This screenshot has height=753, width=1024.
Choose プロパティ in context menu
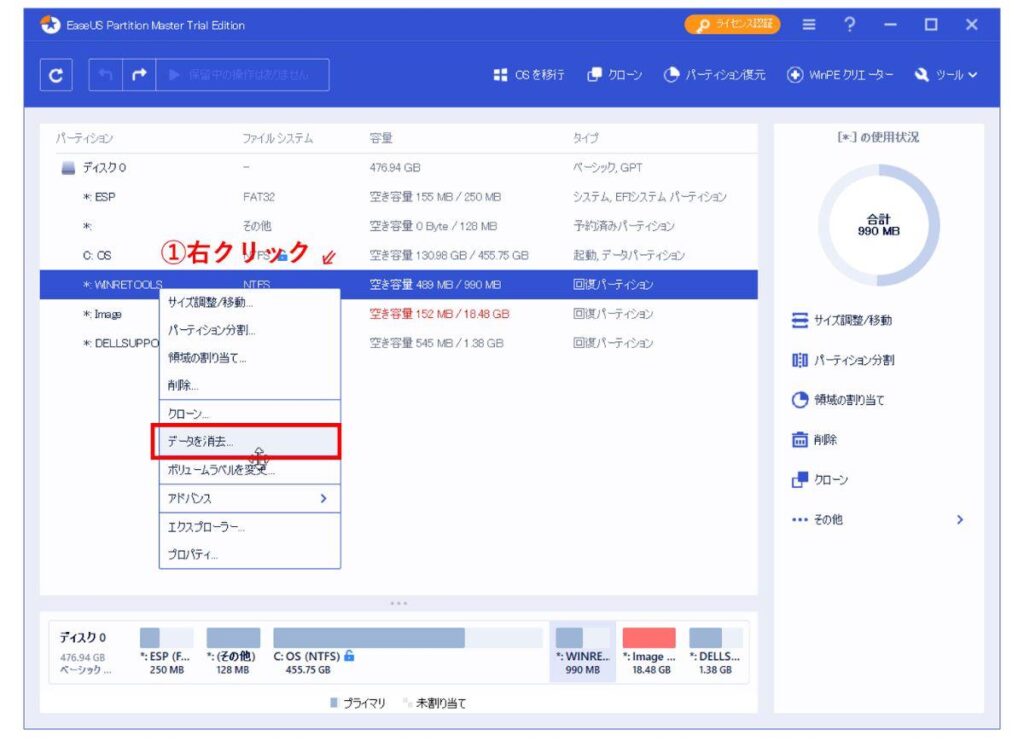click(x=249, y=554)
